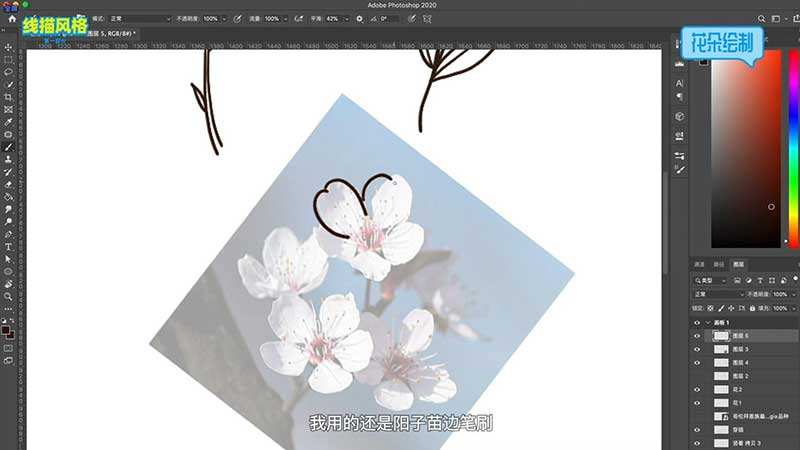800x450 pixels.
Task: Open brush smoothing options gear
Action: [x=359, y=19]
